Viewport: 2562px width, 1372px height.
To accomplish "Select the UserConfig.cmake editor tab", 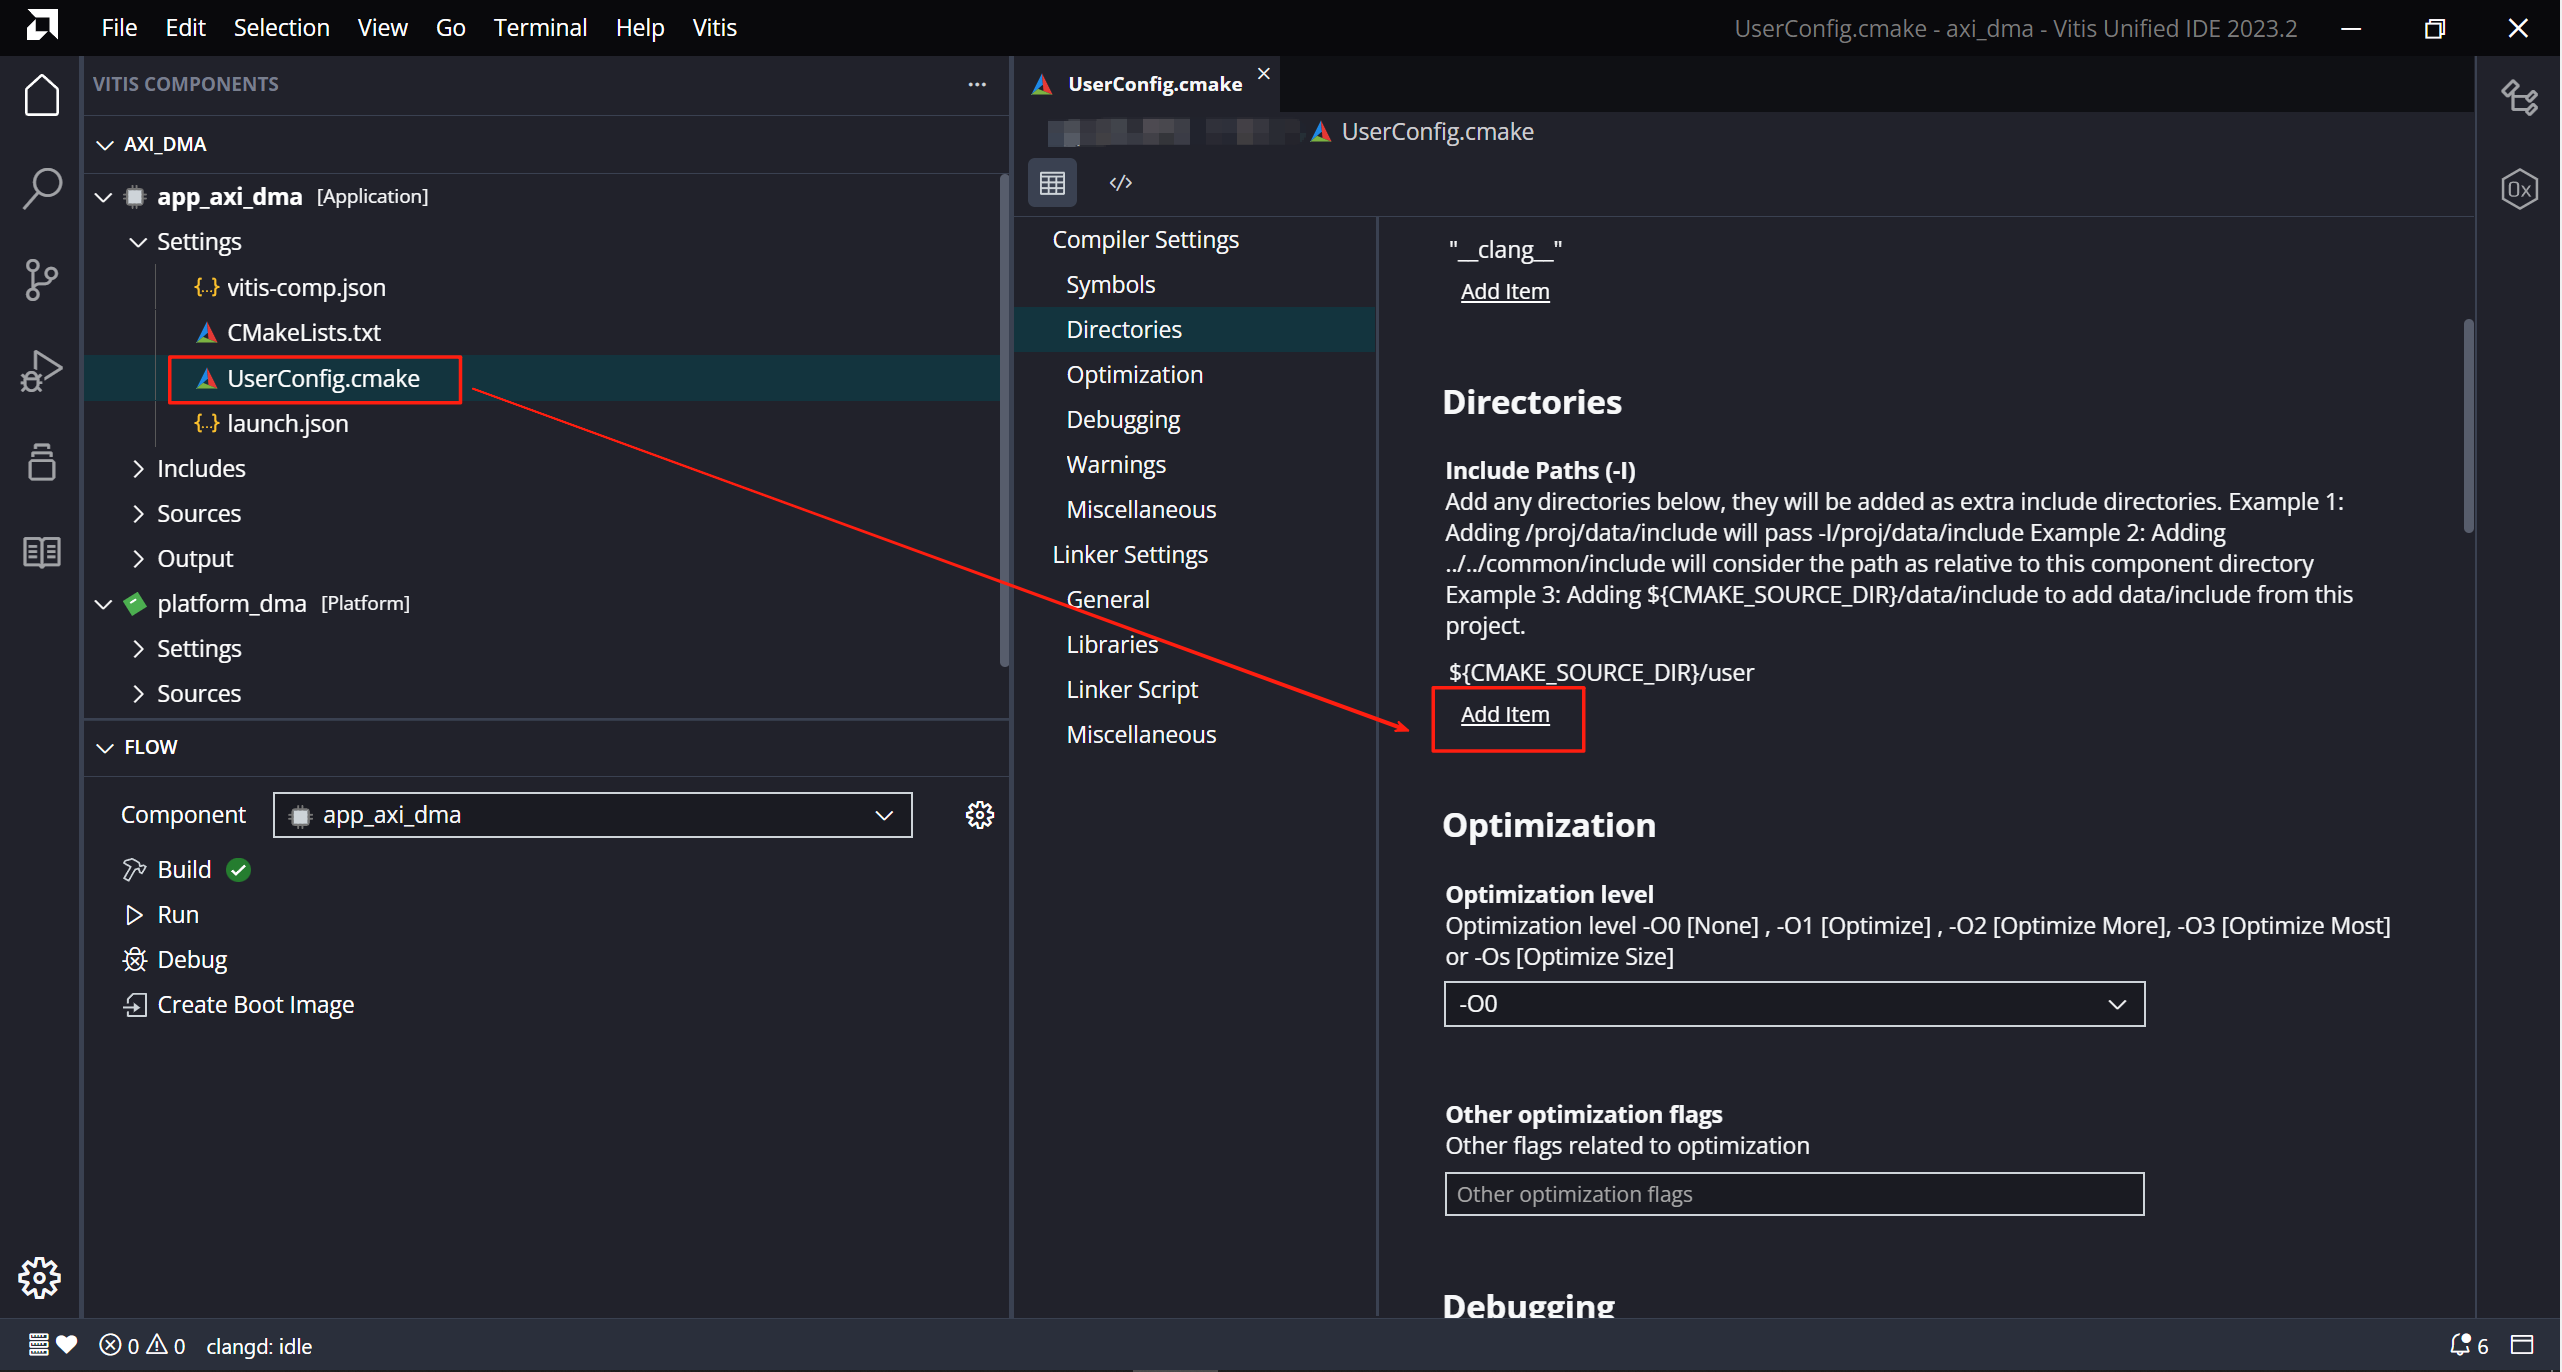I will [1146, 84].
